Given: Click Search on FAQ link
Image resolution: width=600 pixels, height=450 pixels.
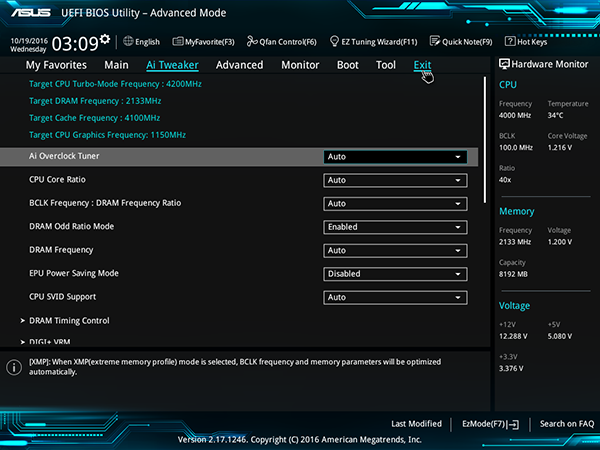Looking at the screenshot, I should 567,424.
